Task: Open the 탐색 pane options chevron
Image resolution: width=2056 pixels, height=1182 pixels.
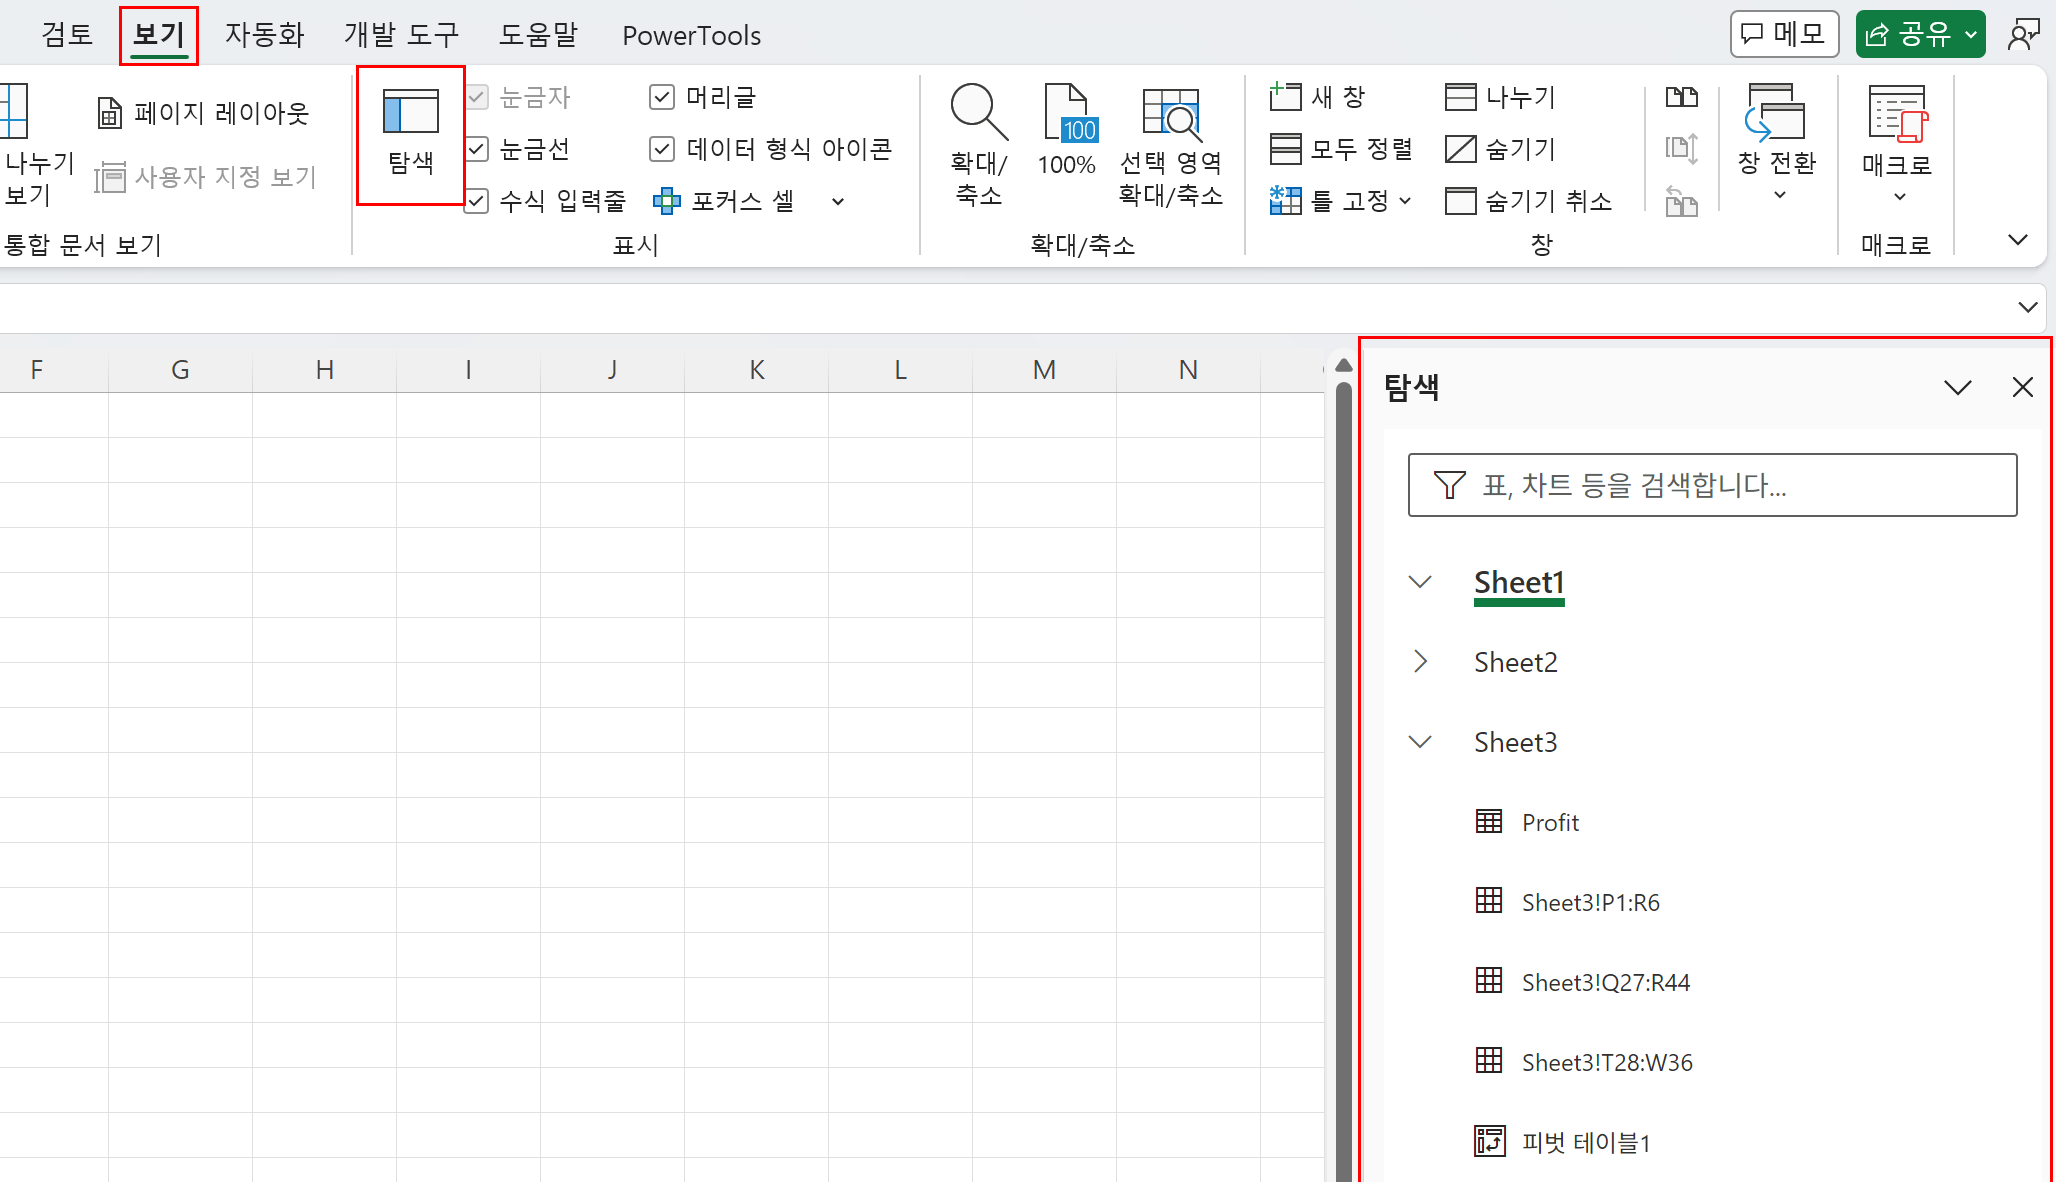Action: [1958, 387]
